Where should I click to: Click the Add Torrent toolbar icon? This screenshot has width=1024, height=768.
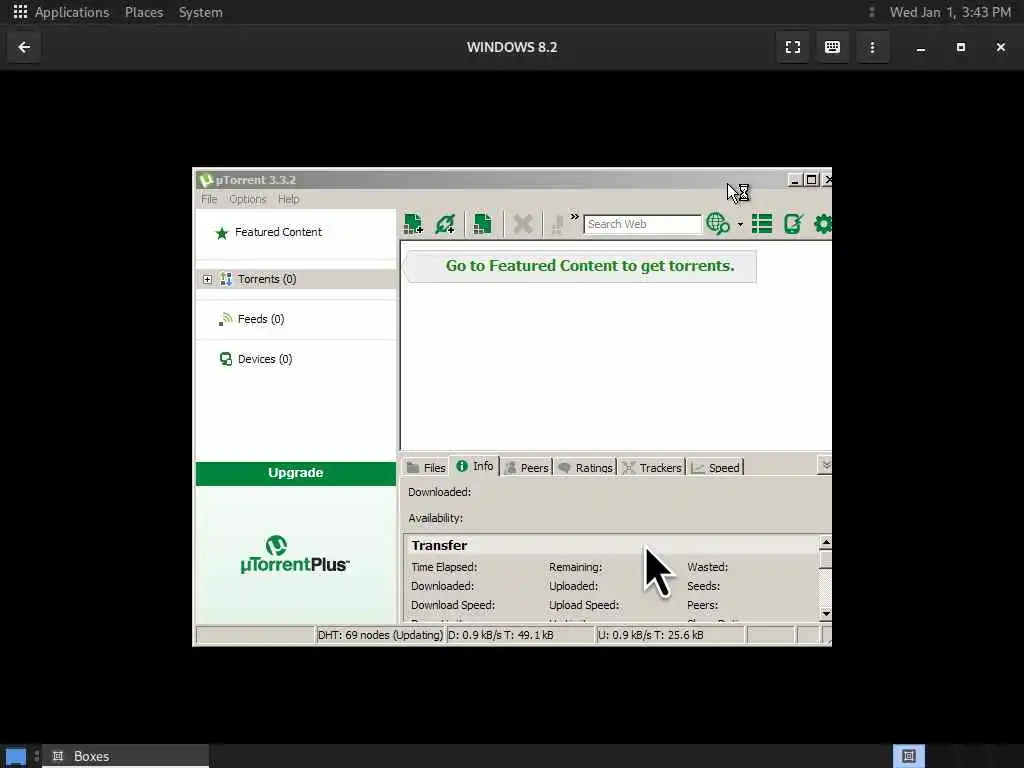[413, 224]
